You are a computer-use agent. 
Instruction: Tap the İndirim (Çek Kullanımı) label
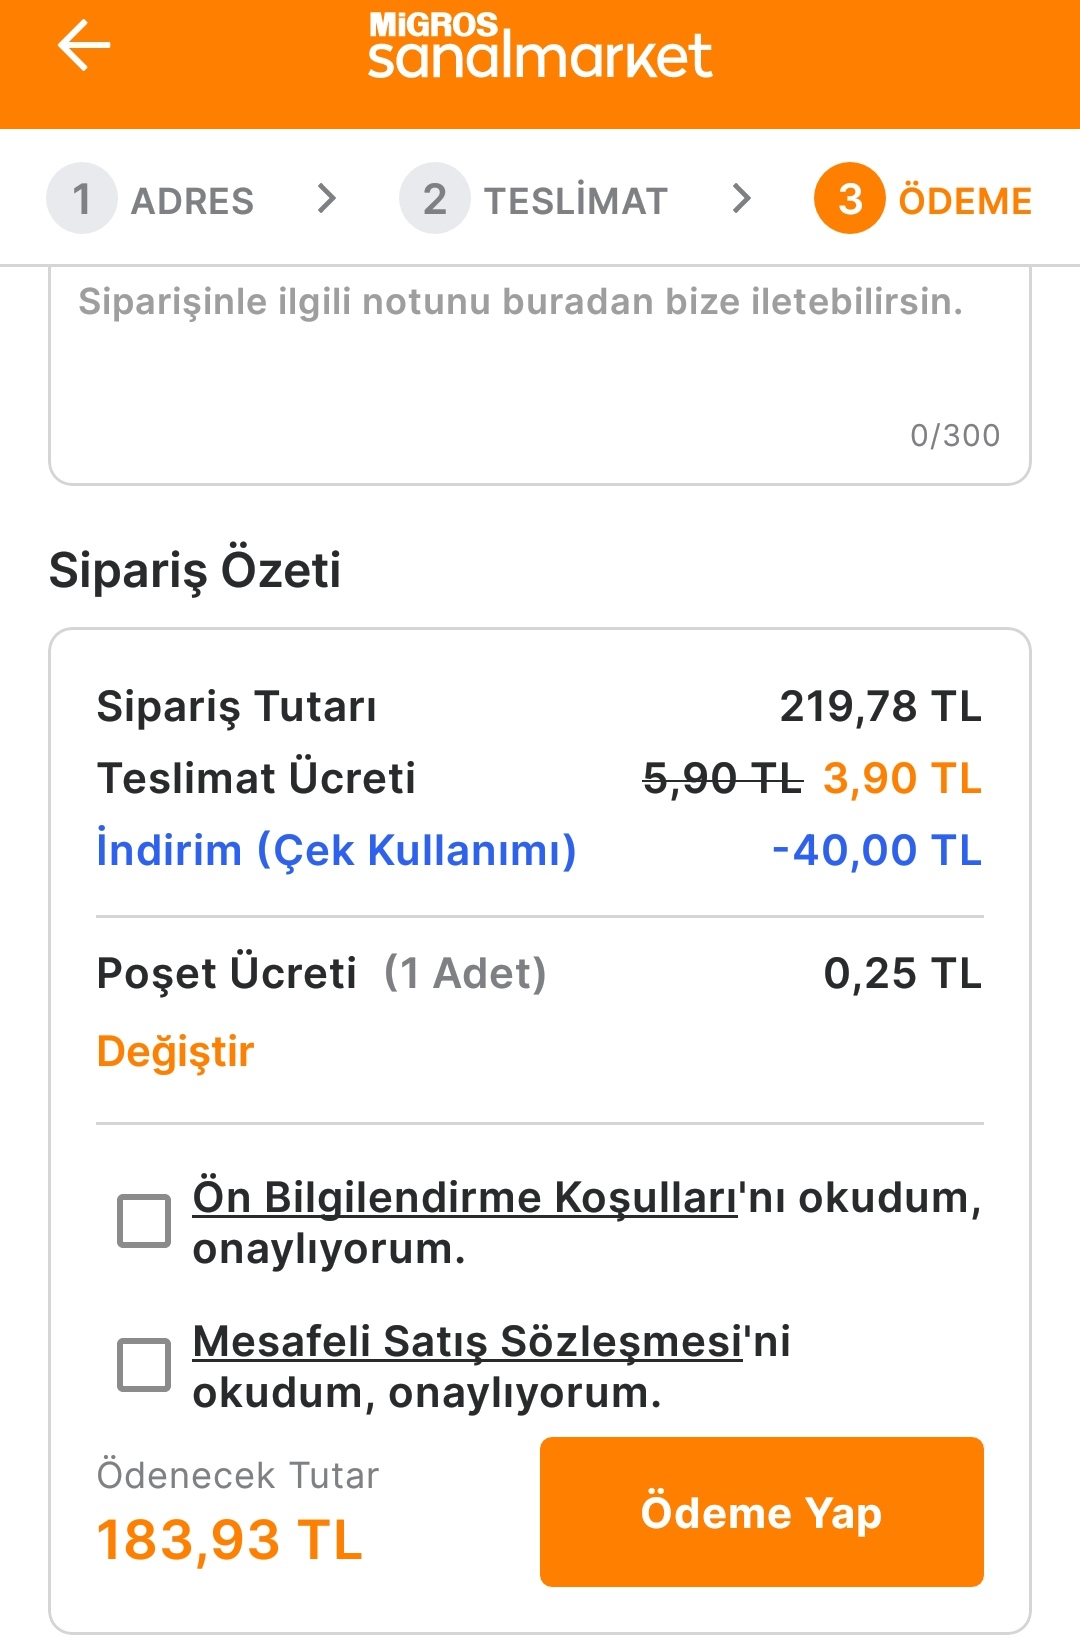pos(337,851)
